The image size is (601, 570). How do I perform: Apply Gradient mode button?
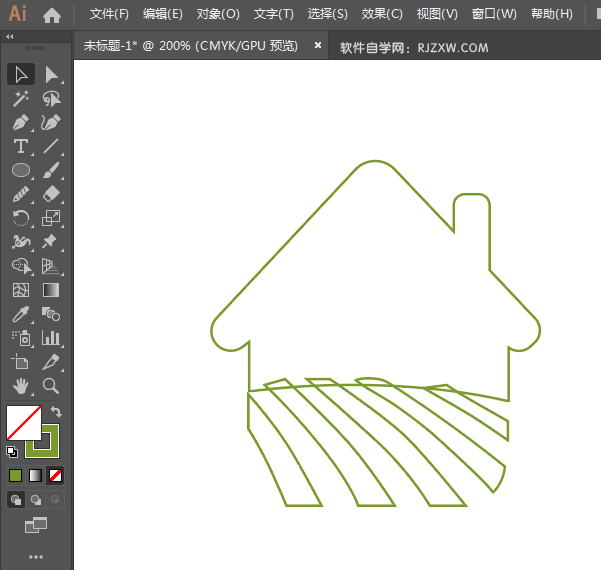[x=35, y=476]
